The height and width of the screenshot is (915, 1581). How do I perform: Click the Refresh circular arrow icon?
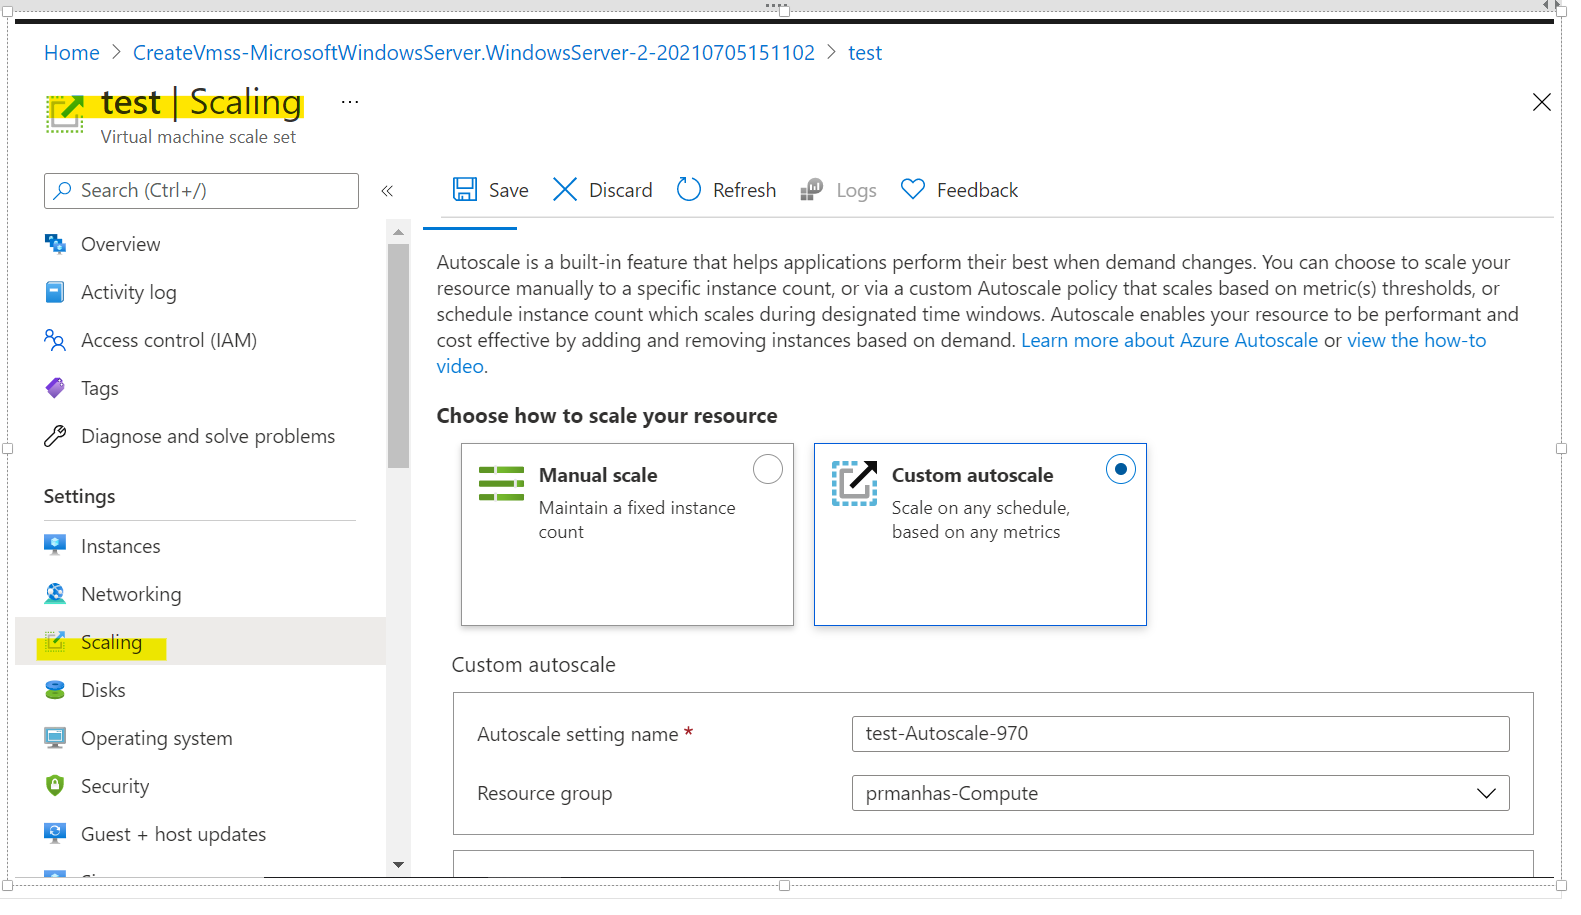tap(689, 189)
